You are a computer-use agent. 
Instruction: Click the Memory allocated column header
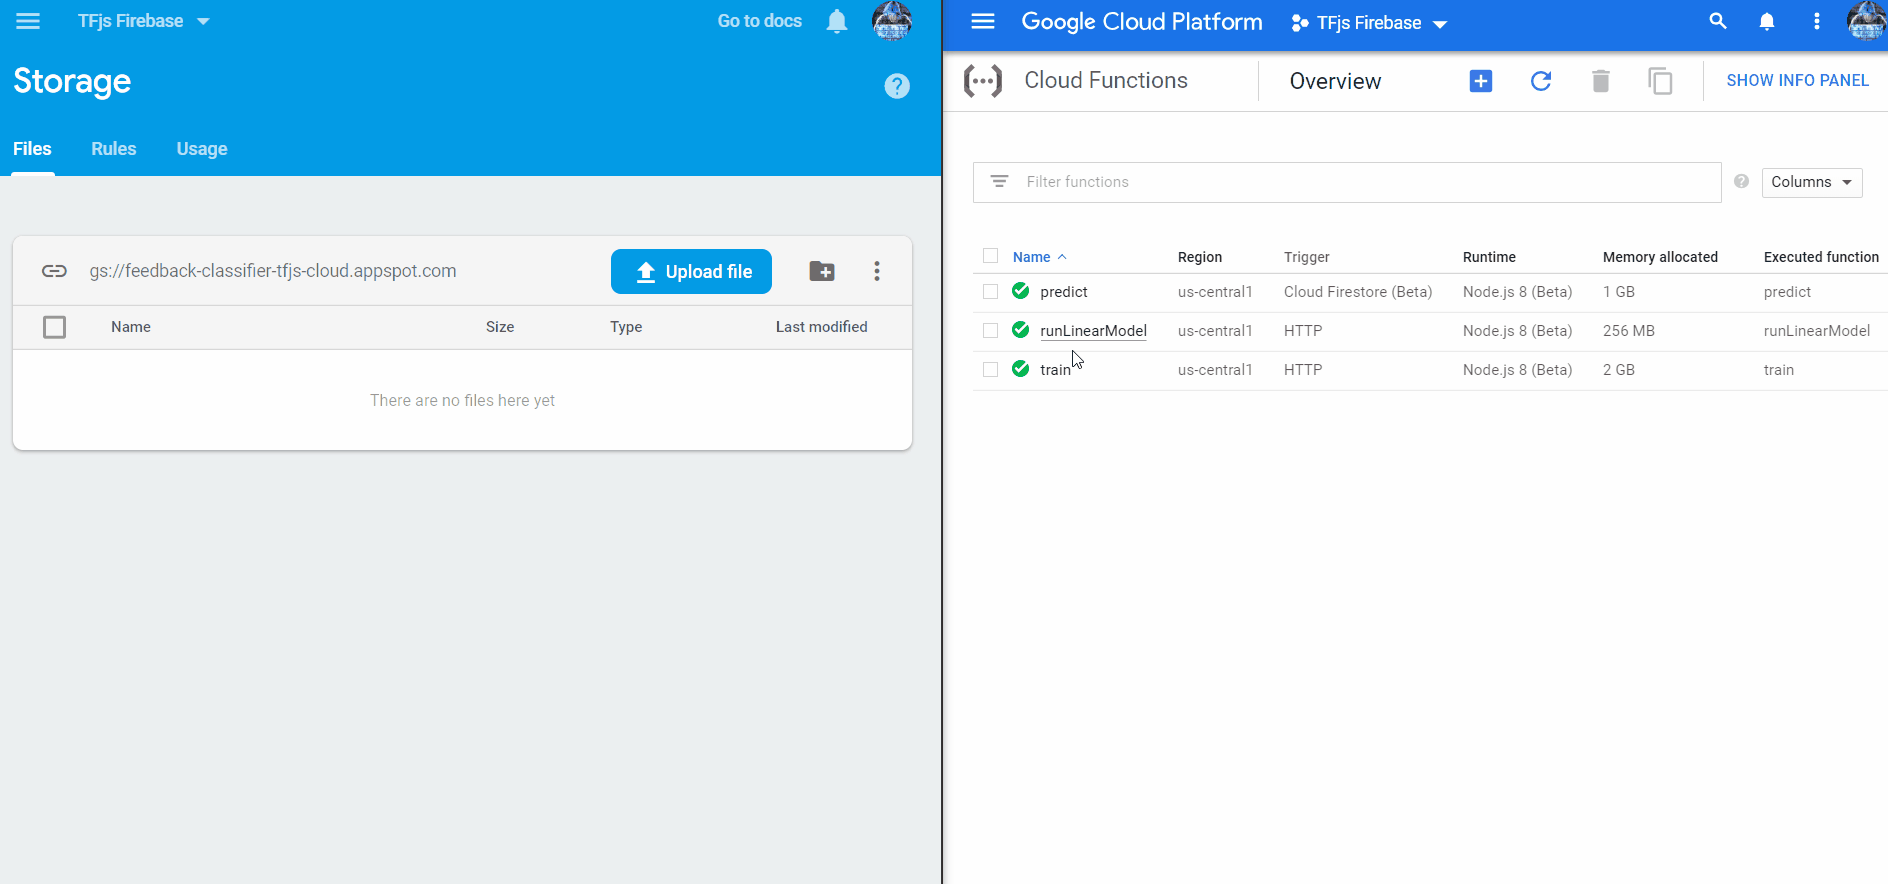tap(1660, 257)
